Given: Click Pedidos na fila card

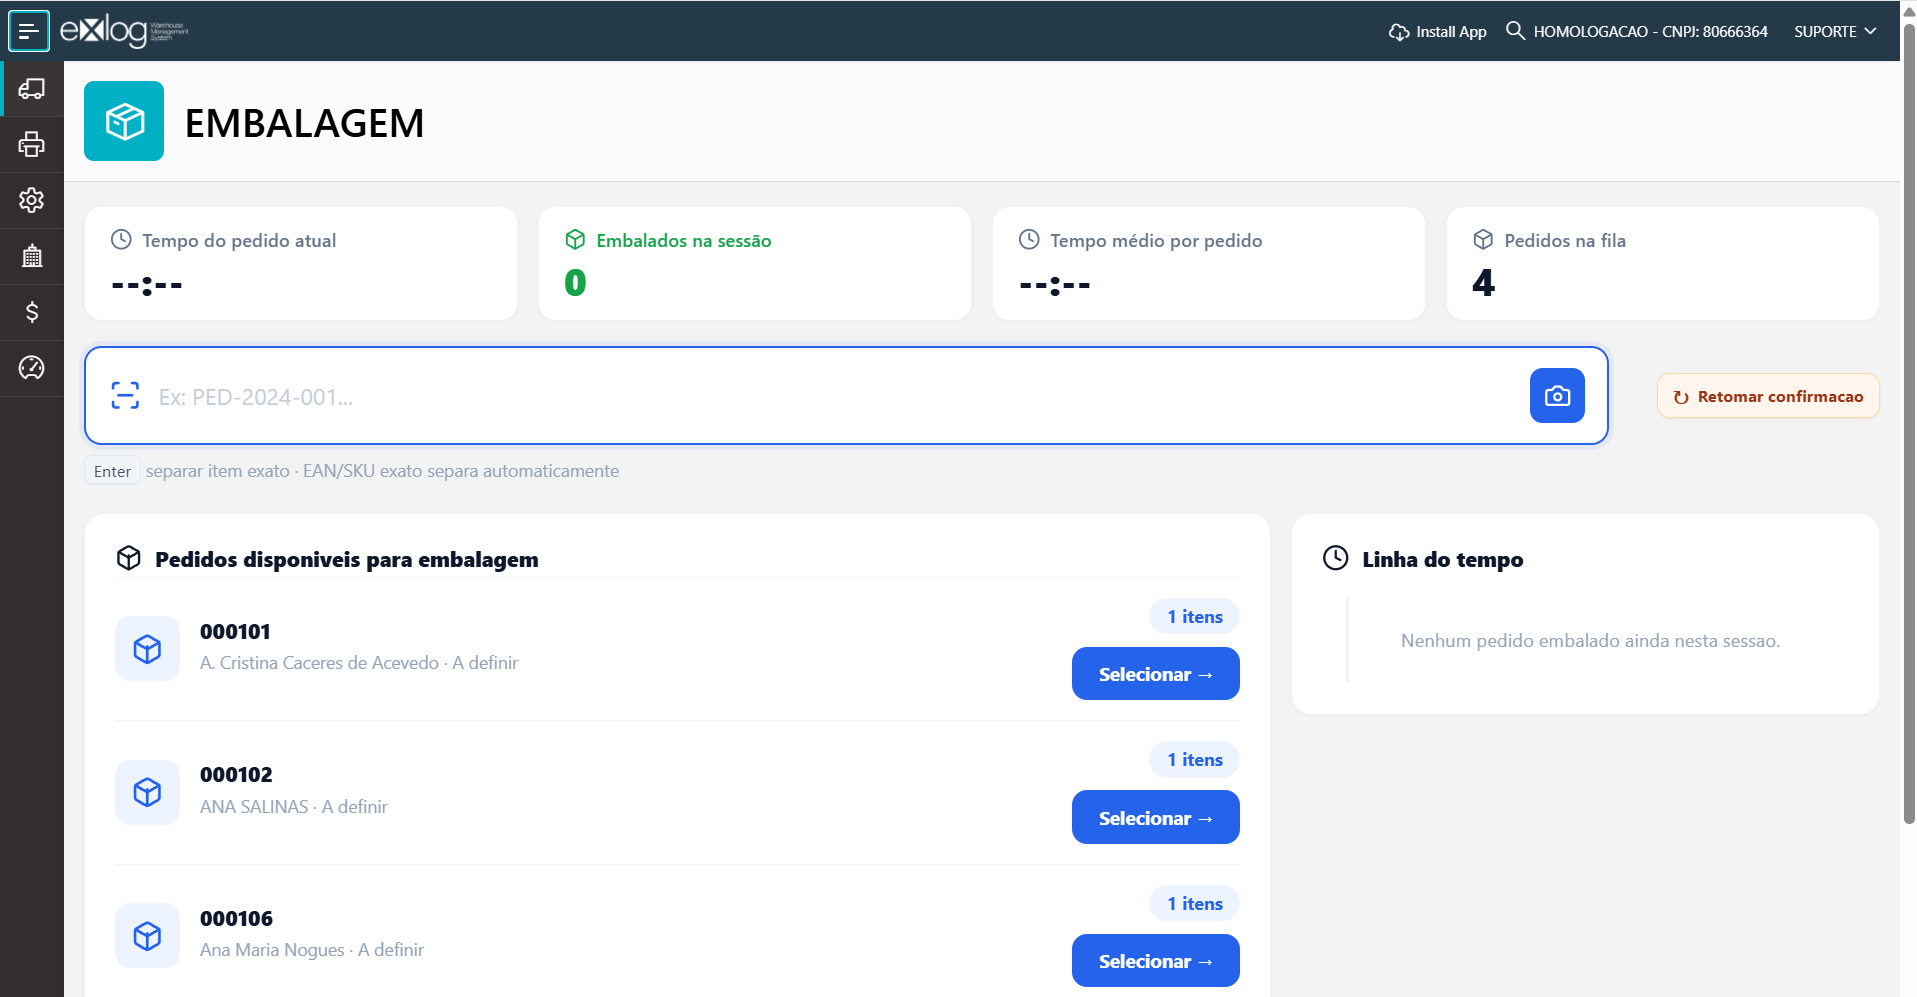Looking at the screenshot, I should [x=1663, y=264].
